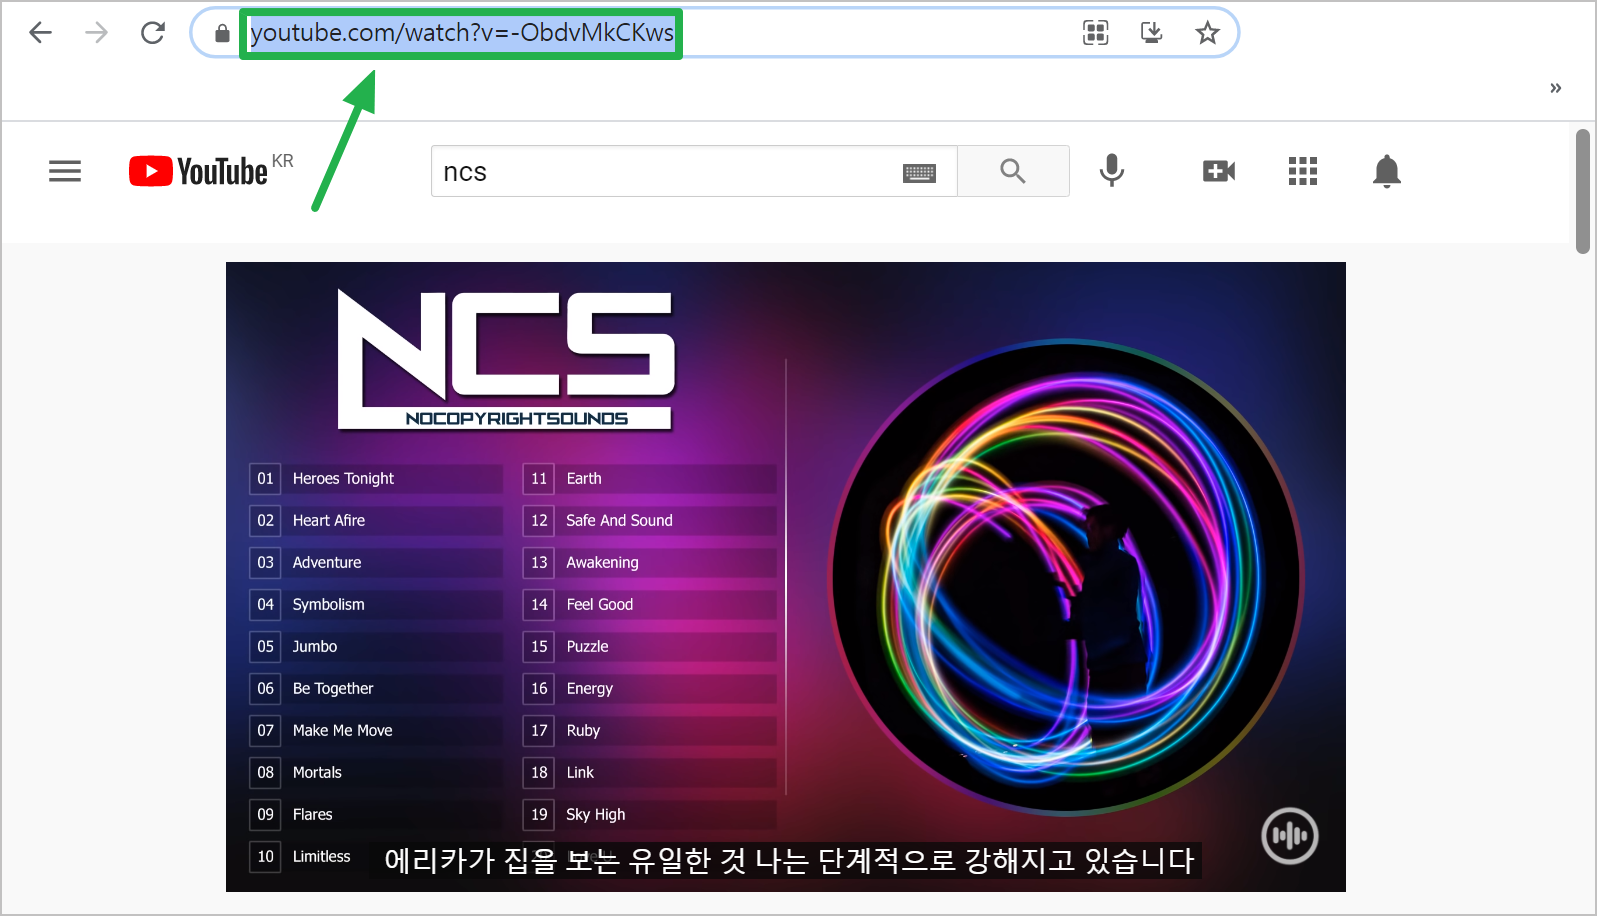Click track 11 Earth

point(650,478)
